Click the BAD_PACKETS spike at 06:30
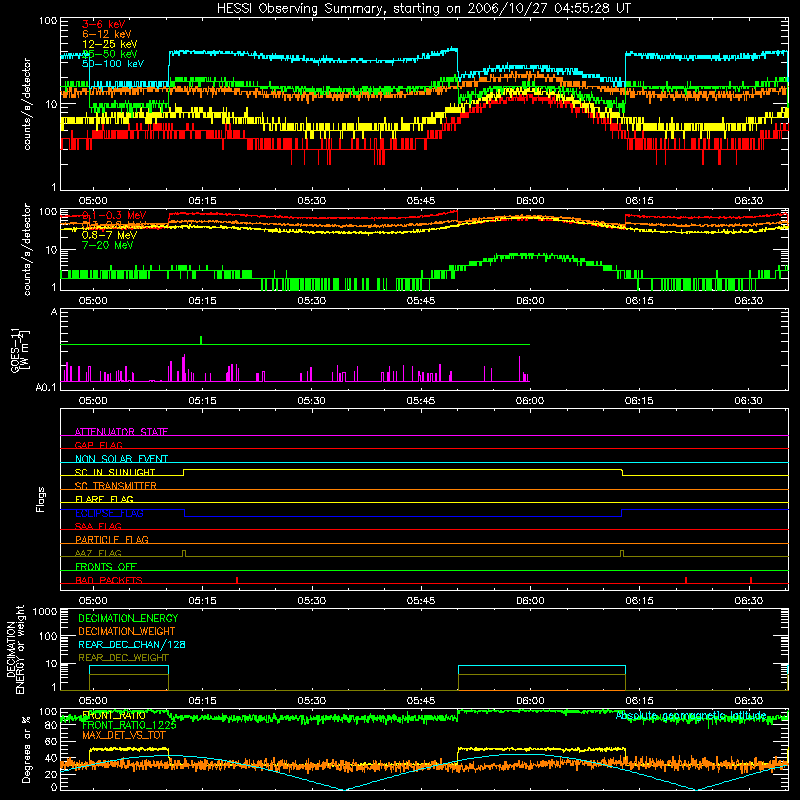The width and height of the screenshot is (800, 800). pos(751,580)
